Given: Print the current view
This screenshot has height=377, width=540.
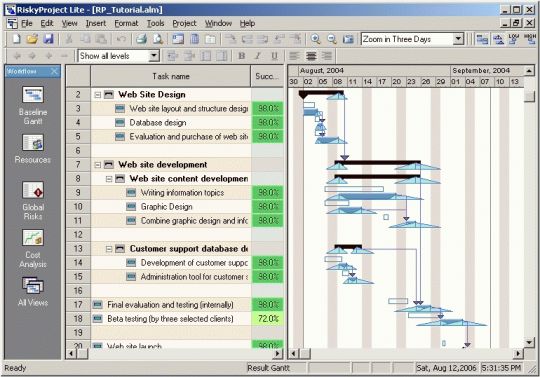Looking at the screenshot, I should tap(142, 39).
